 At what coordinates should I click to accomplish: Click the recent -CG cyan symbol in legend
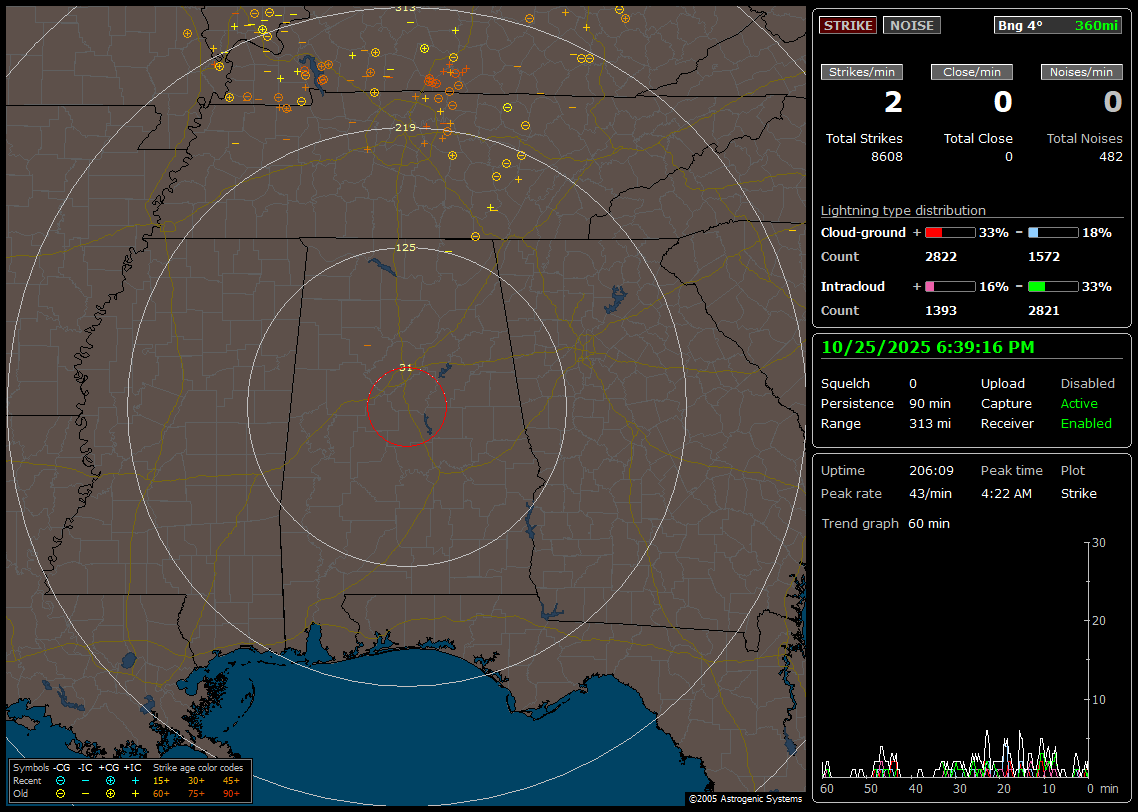(x=61, y=780)
